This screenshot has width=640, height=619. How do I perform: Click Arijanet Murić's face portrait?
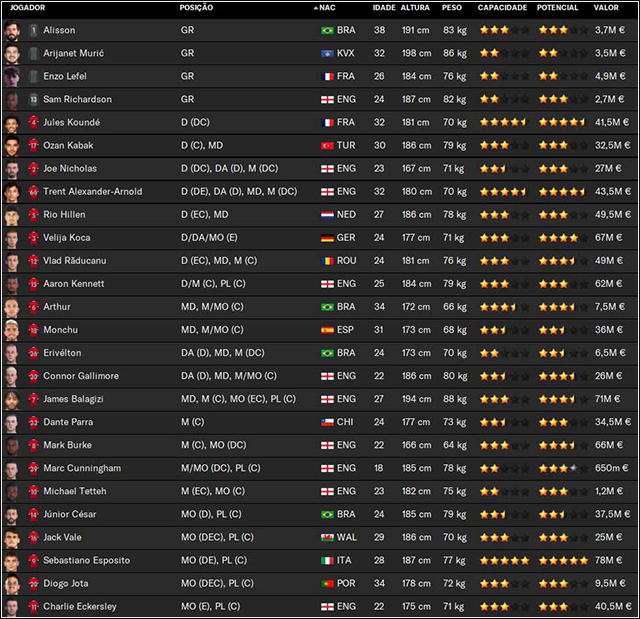click(x=12, y=54)
